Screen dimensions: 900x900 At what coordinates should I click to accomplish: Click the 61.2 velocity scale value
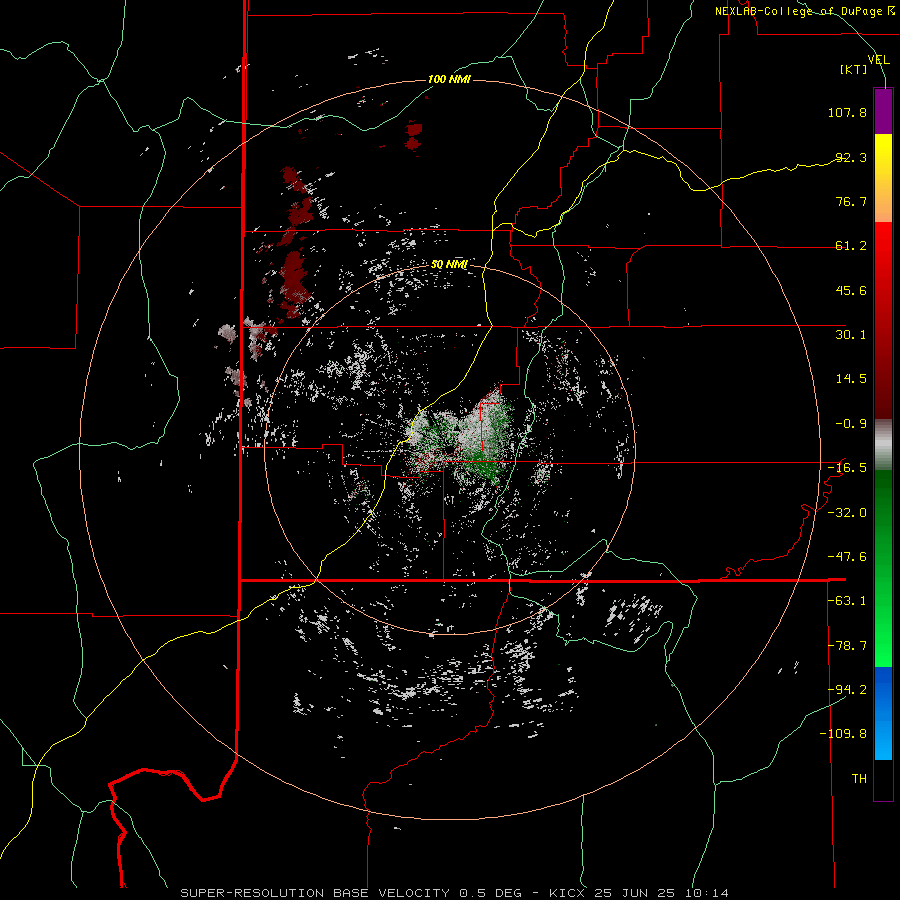point(851,246)
